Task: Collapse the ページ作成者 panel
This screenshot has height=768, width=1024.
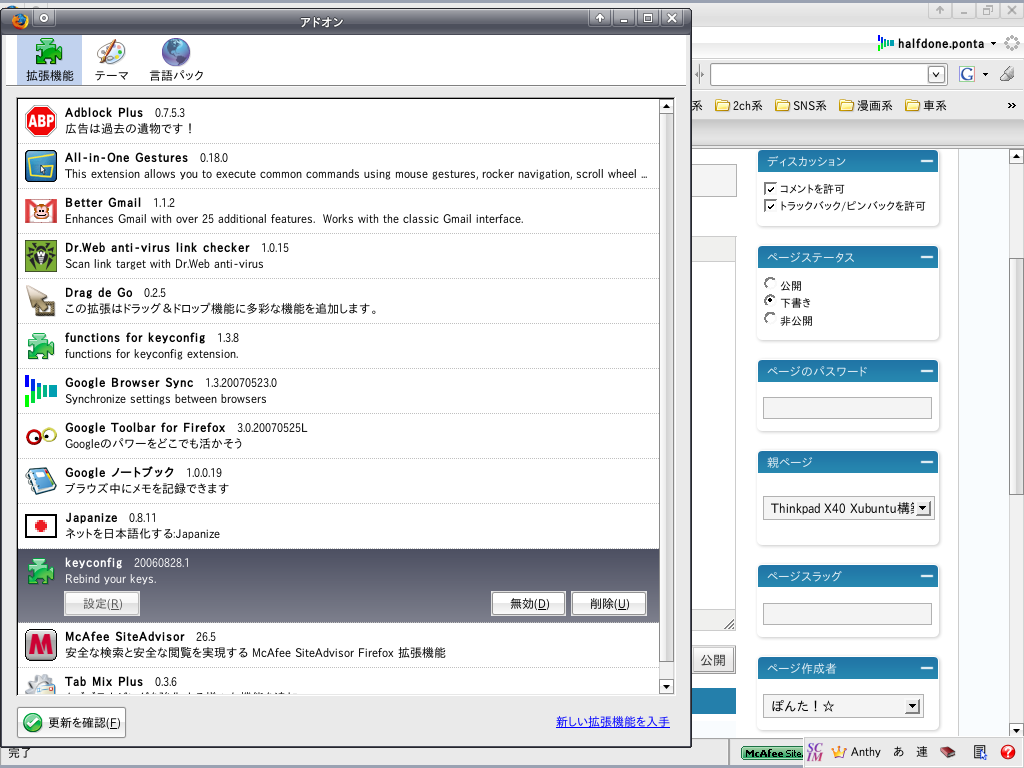Action: pos(926,668)
